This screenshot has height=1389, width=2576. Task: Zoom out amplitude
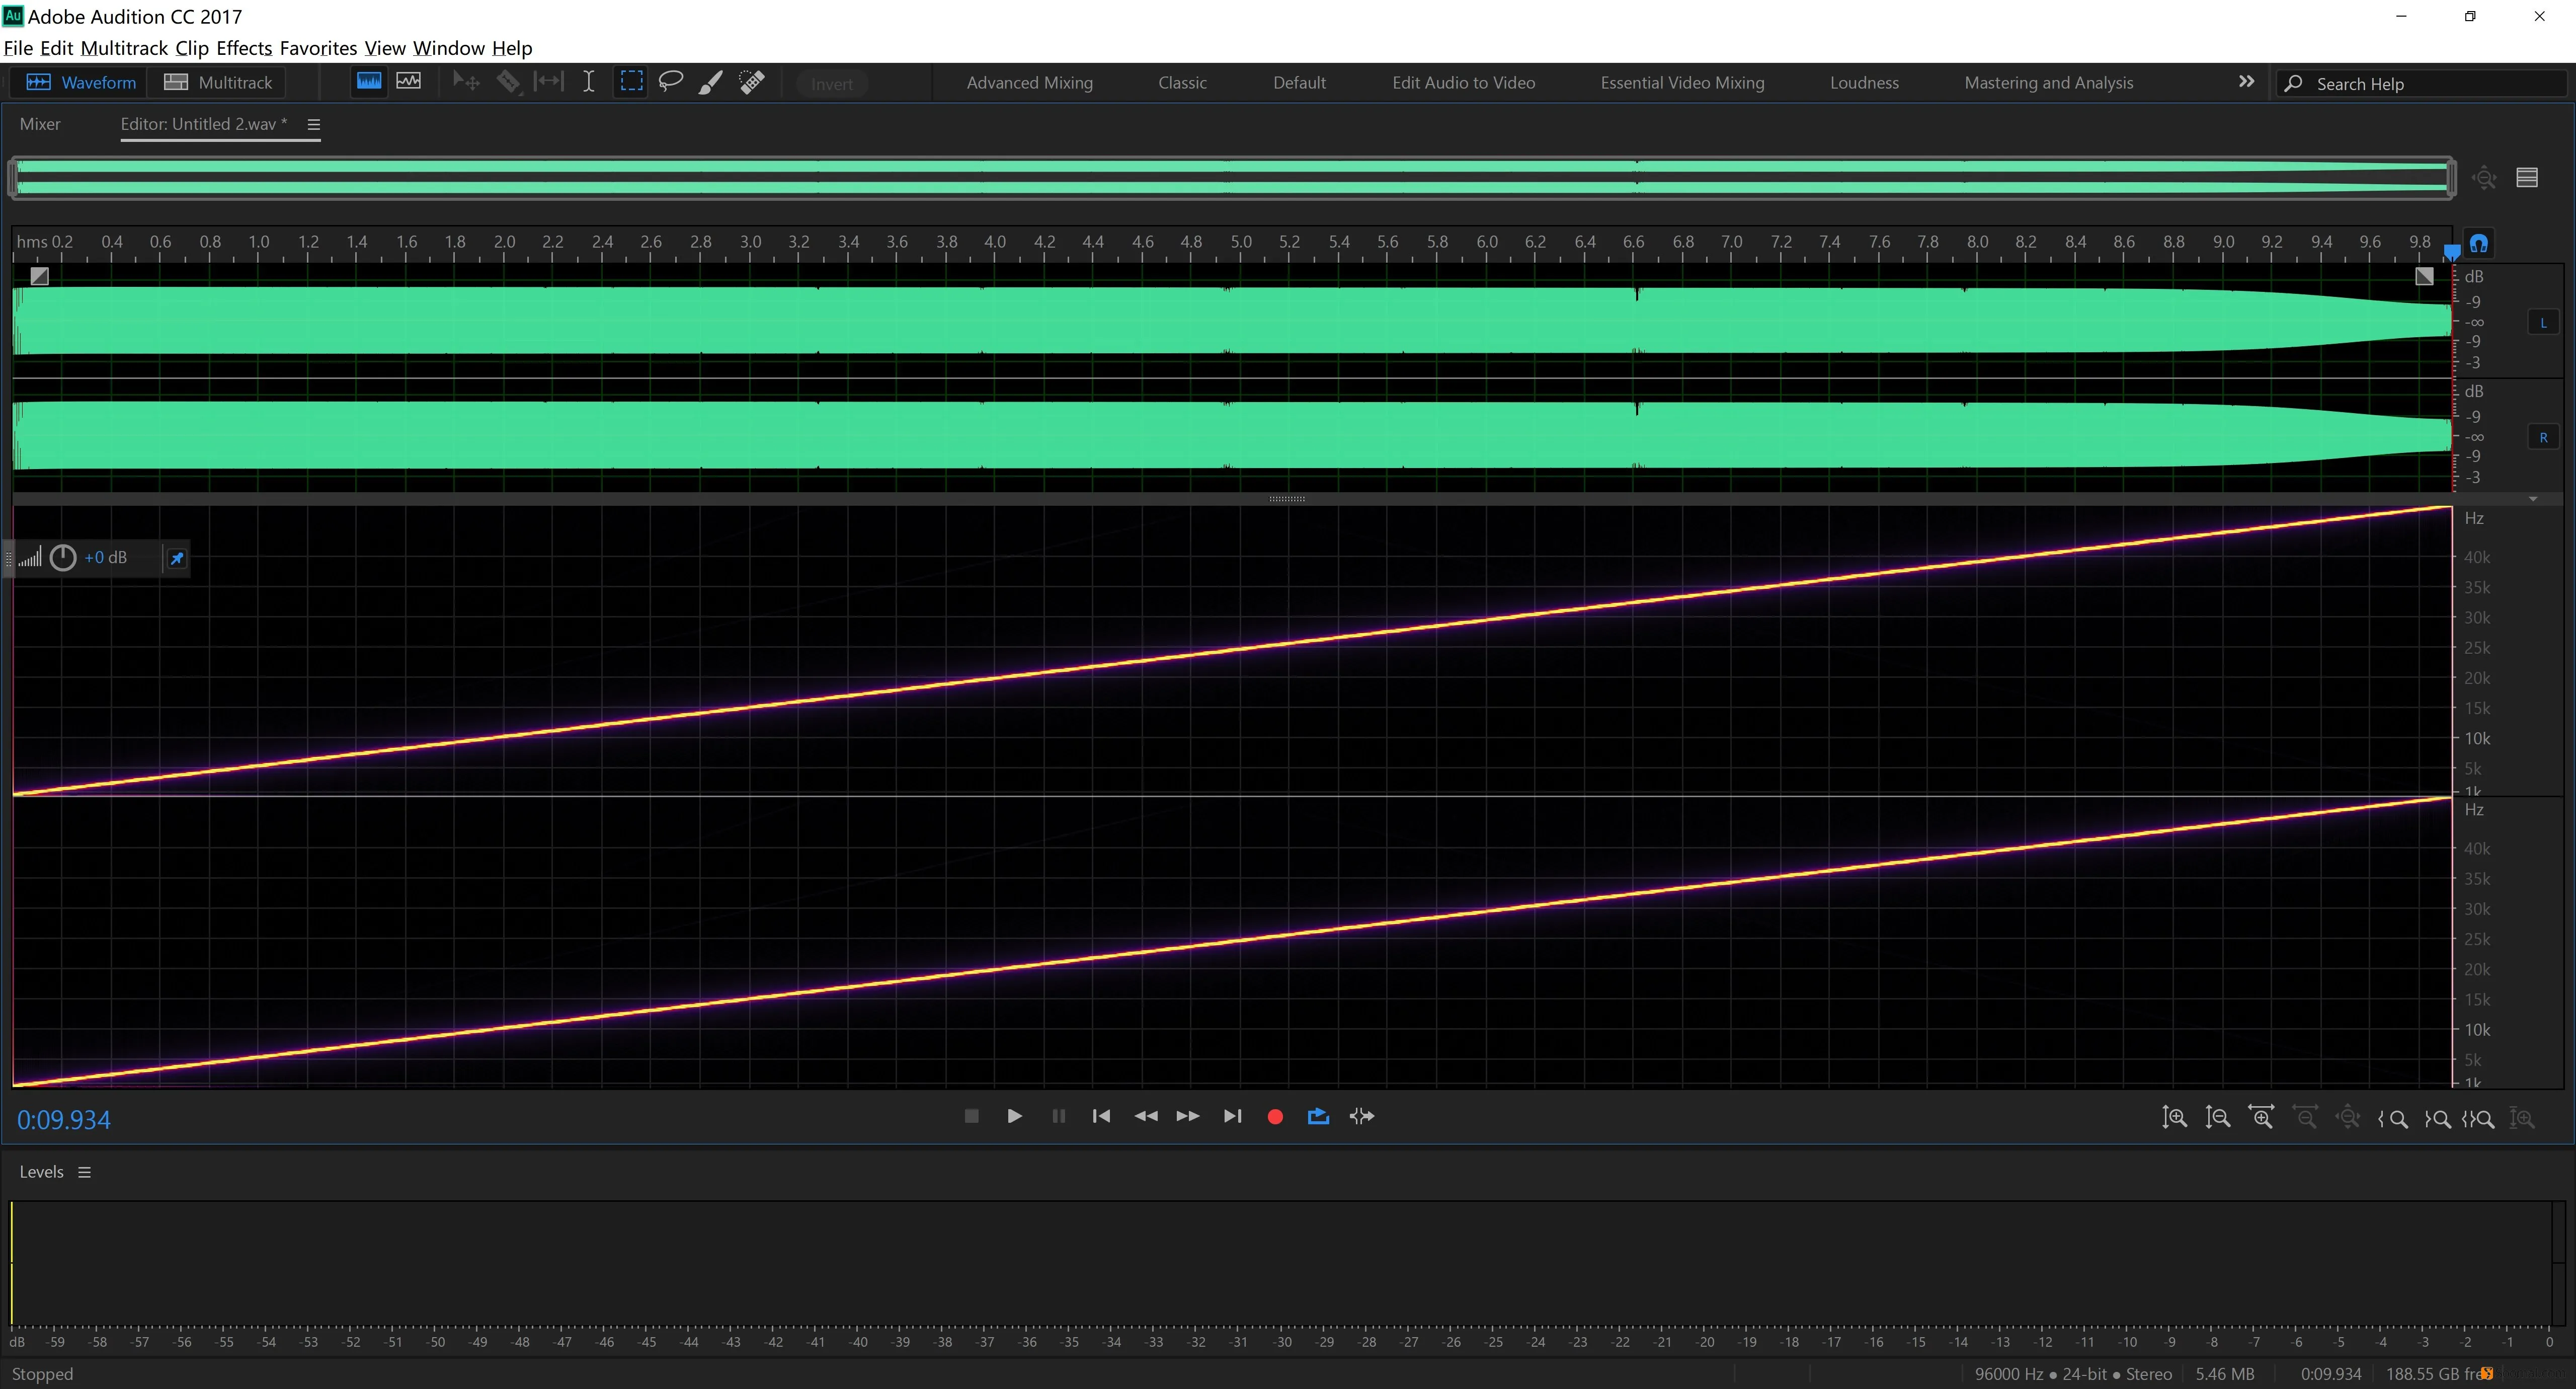(2217, 1117)
